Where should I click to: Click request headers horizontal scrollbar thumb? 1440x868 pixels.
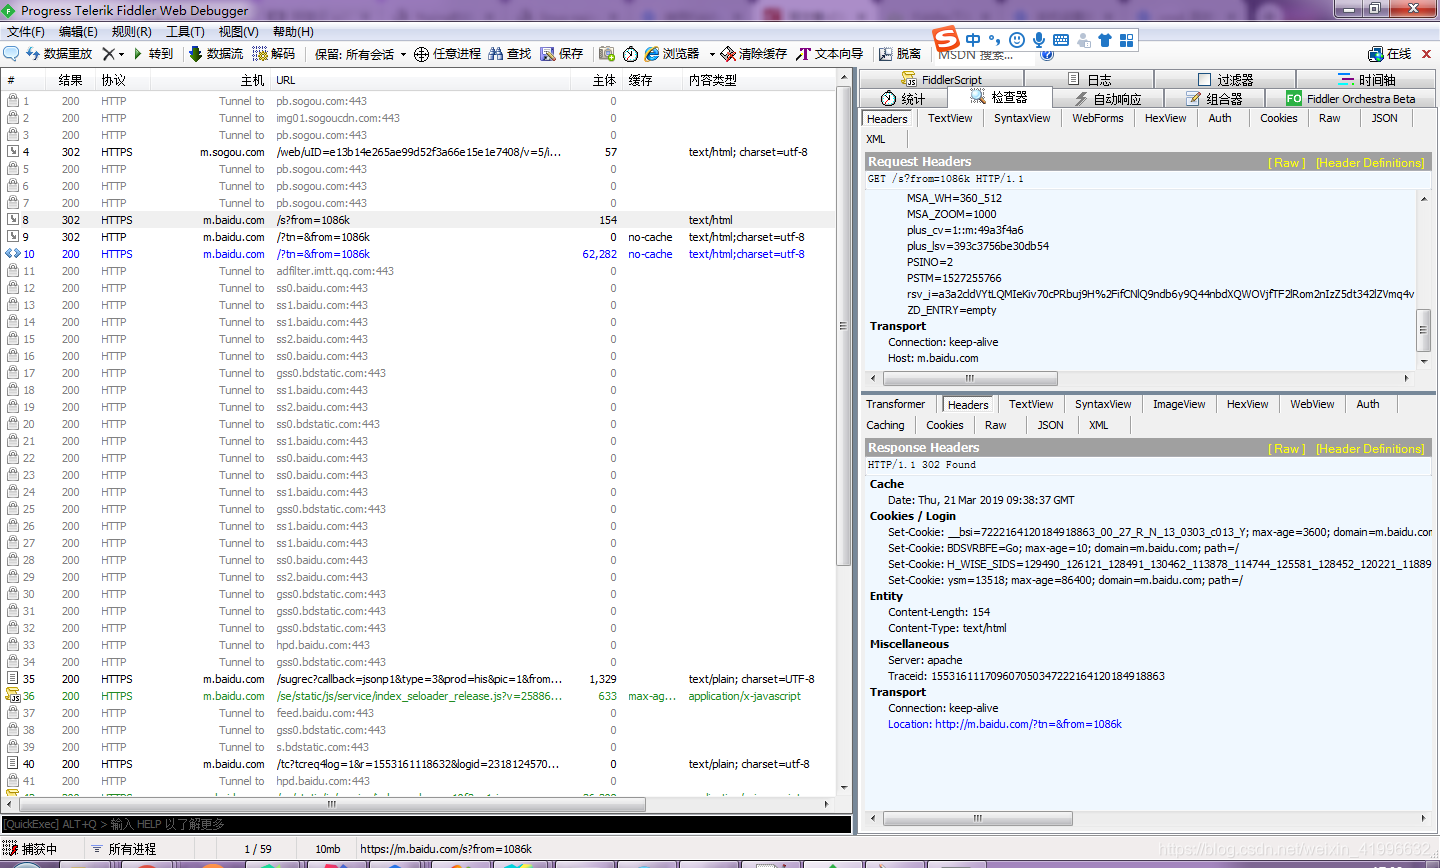(x=970, y=378)
